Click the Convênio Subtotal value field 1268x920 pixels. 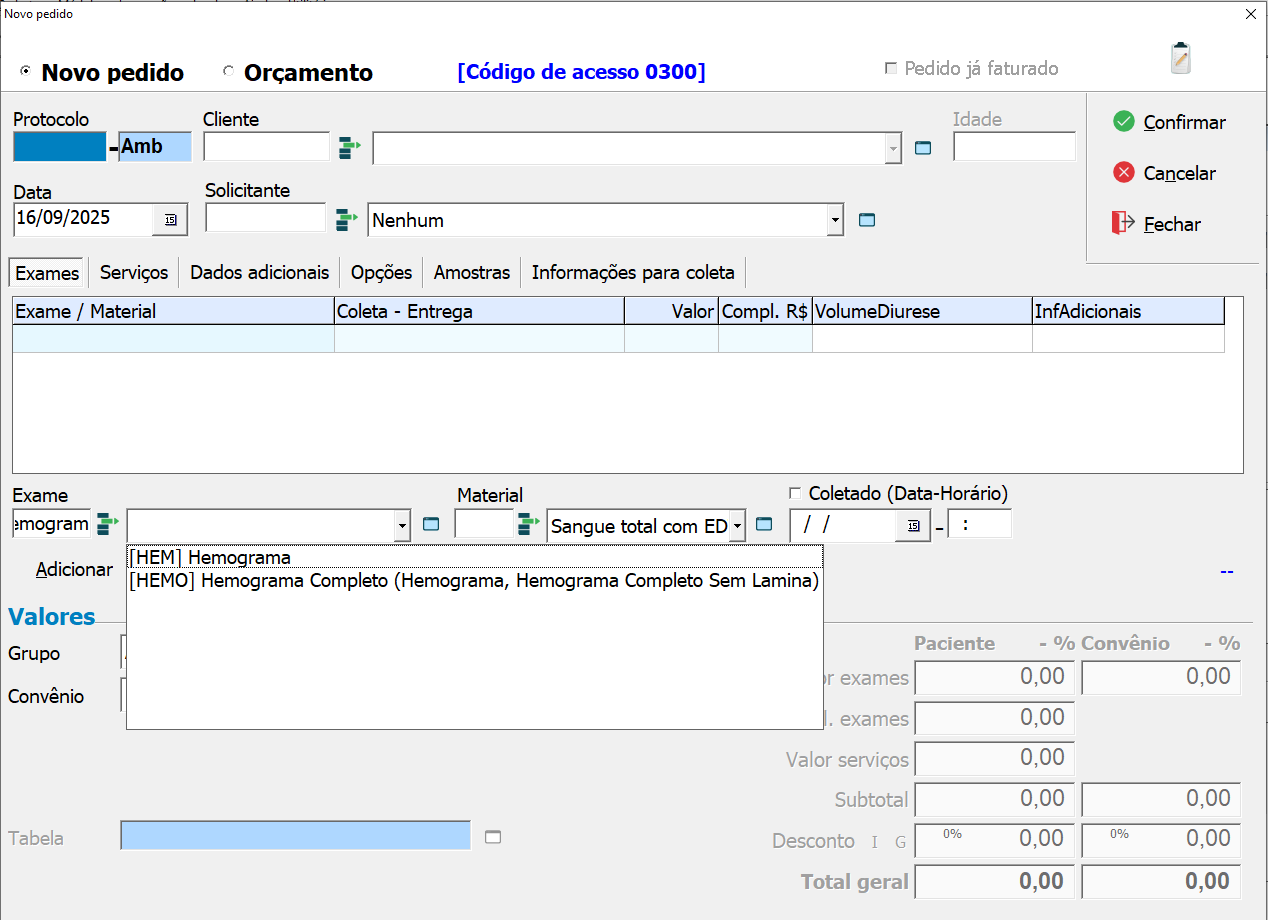click(x=1161, y=799)
